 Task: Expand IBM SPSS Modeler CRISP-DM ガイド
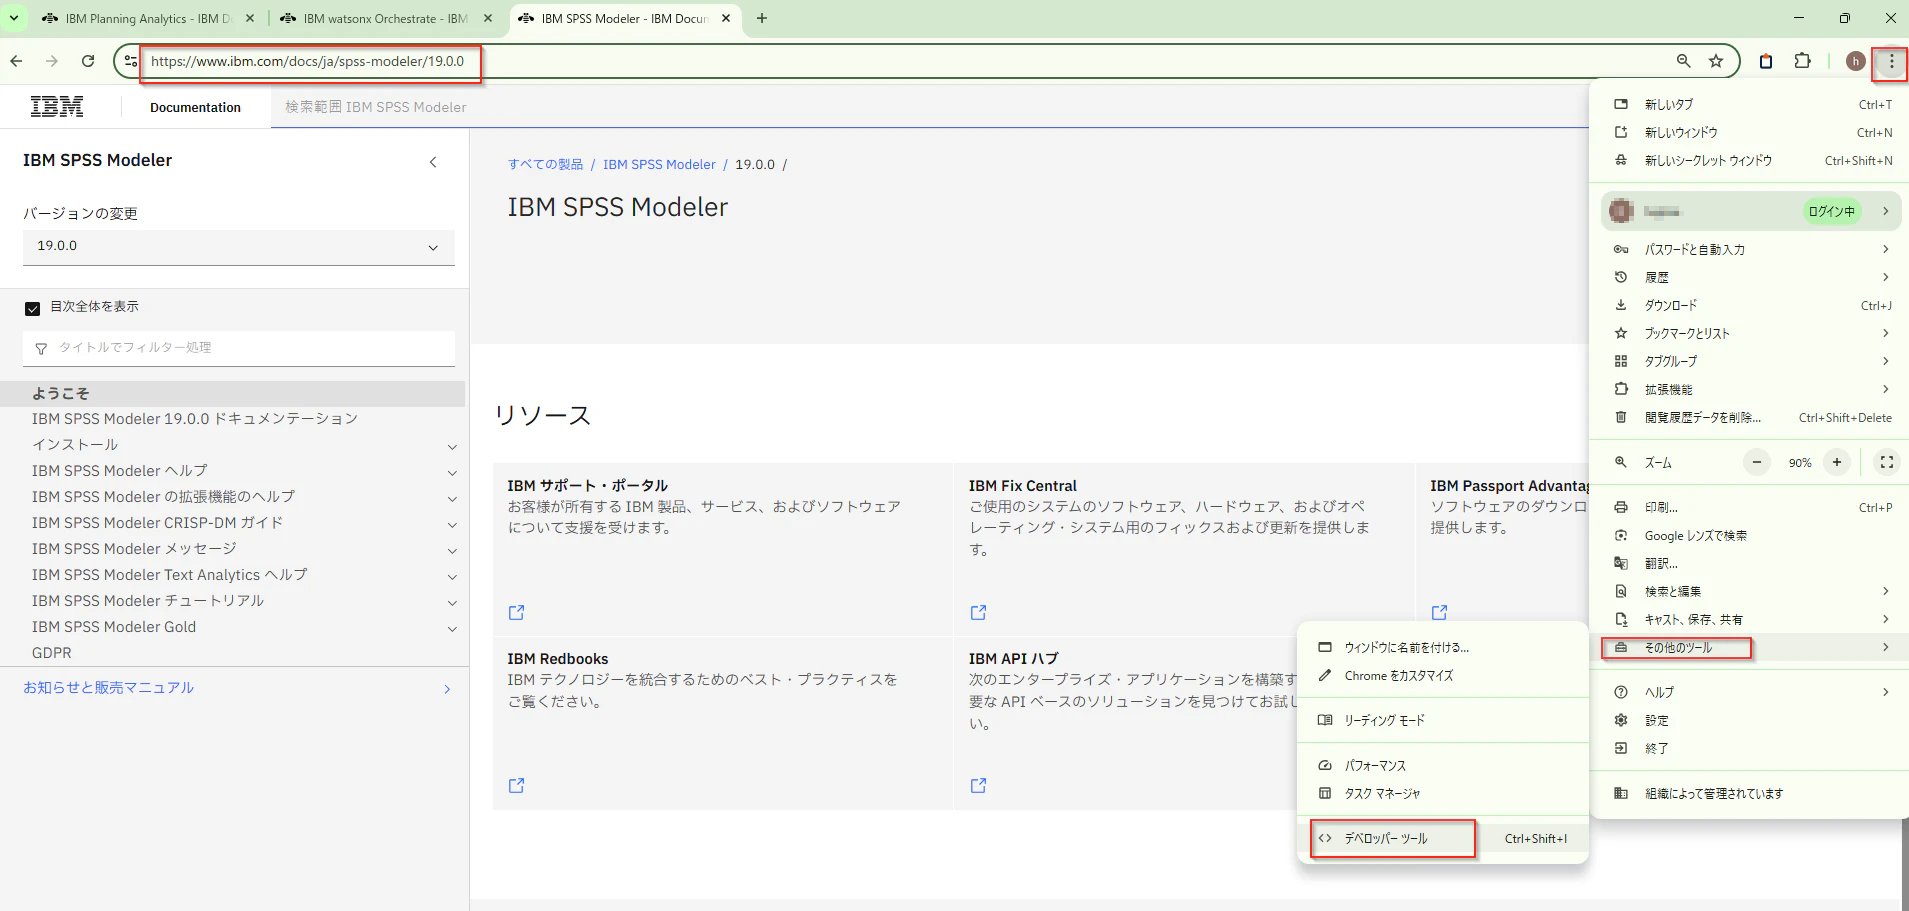click(x=452, y=525)
